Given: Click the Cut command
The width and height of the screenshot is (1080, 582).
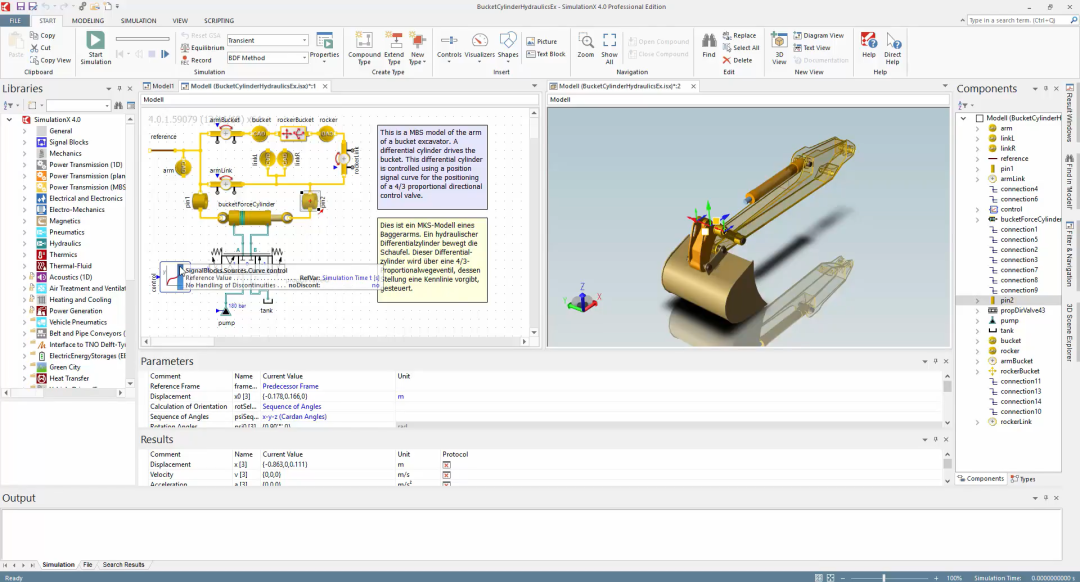Looking at the screenshot, I should (41, 48).
